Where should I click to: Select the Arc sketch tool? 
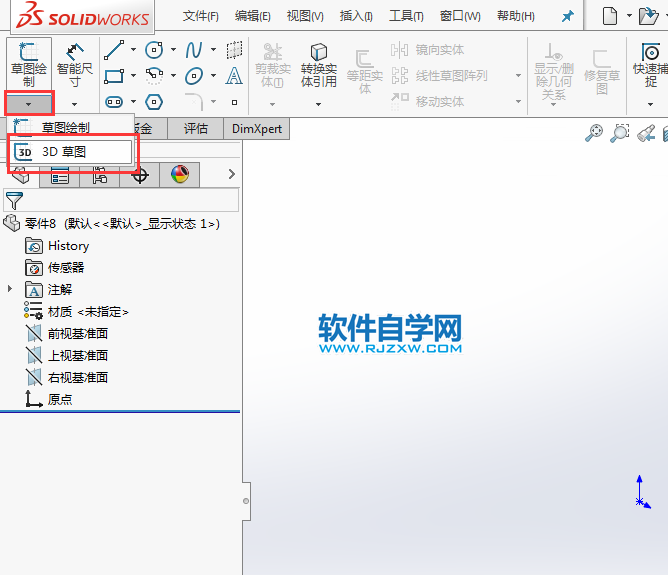154,76
